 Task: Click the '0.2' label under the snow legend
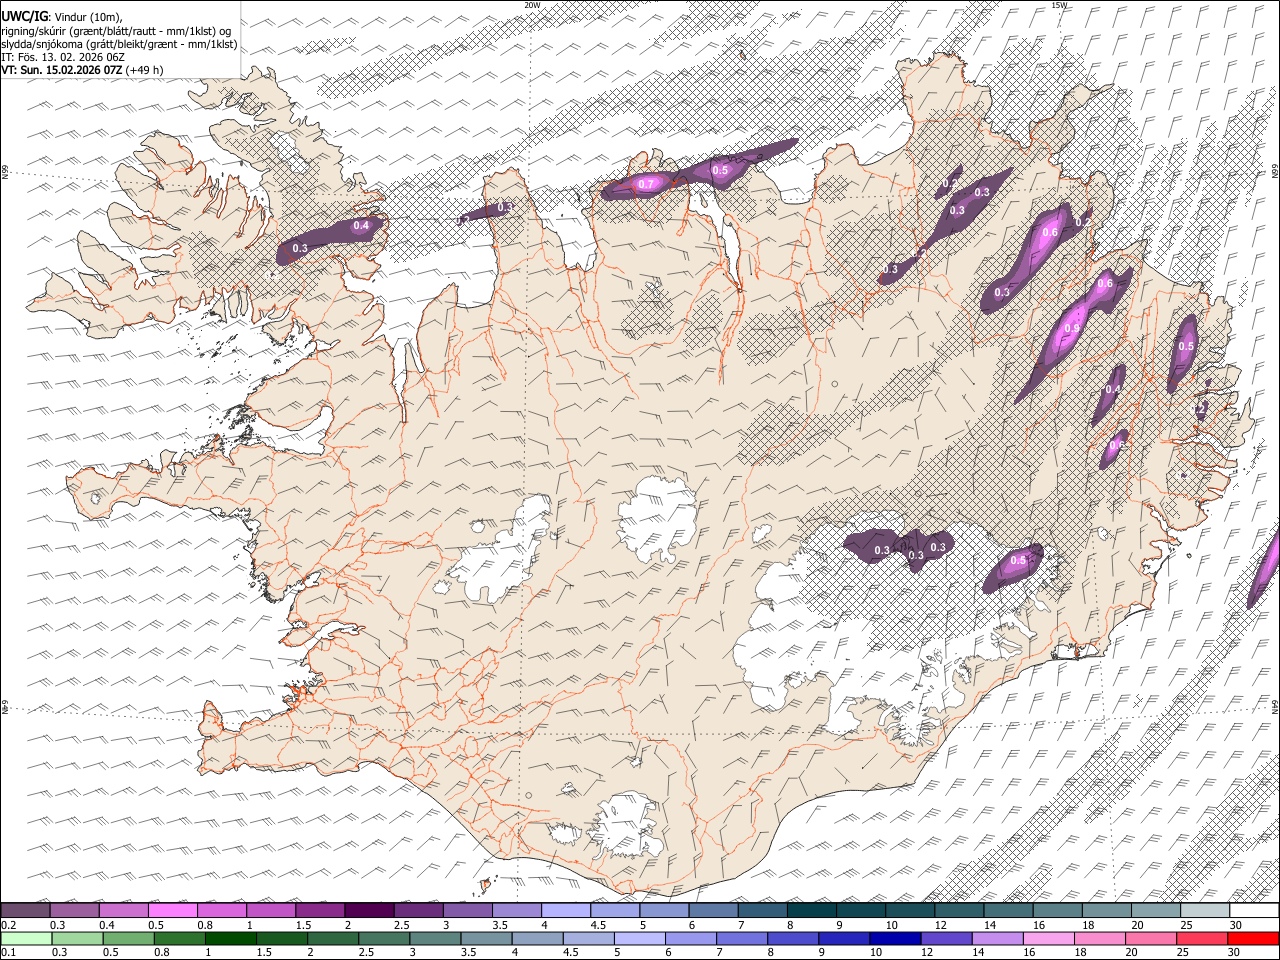(9, 925)
